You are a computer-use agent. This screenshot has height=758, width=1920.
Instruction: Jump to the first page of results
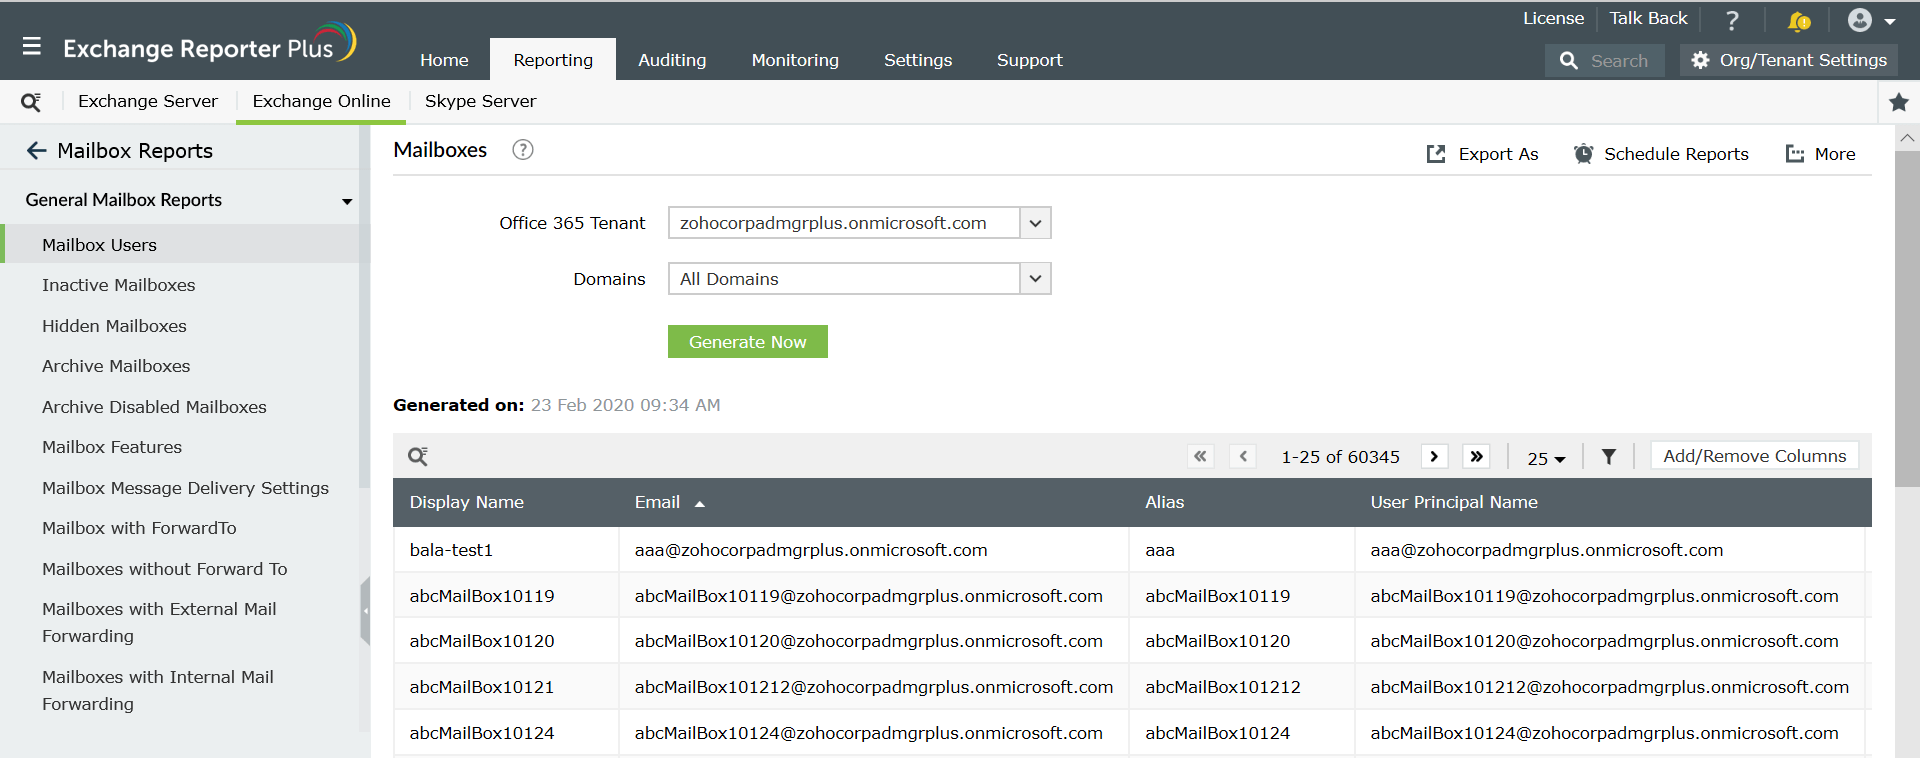pyautogui.click(x=1200, y=456)
